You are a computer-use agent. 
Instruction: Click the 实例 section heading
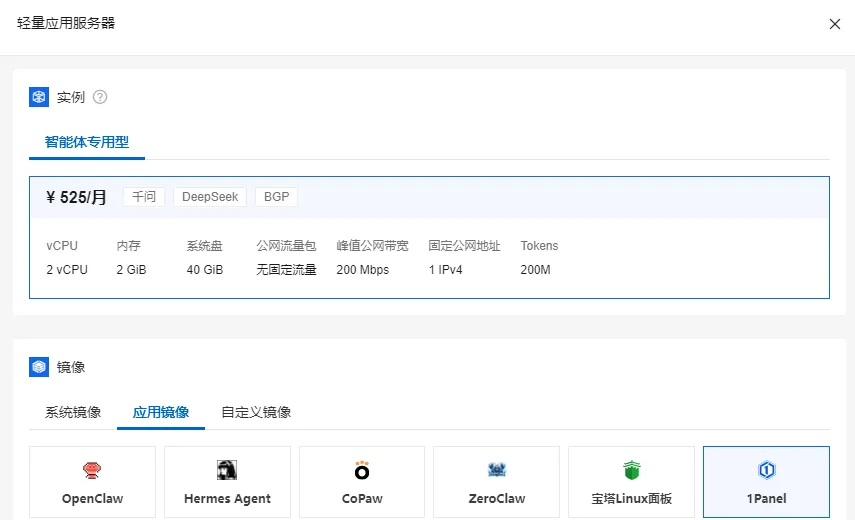pos(71,98)
